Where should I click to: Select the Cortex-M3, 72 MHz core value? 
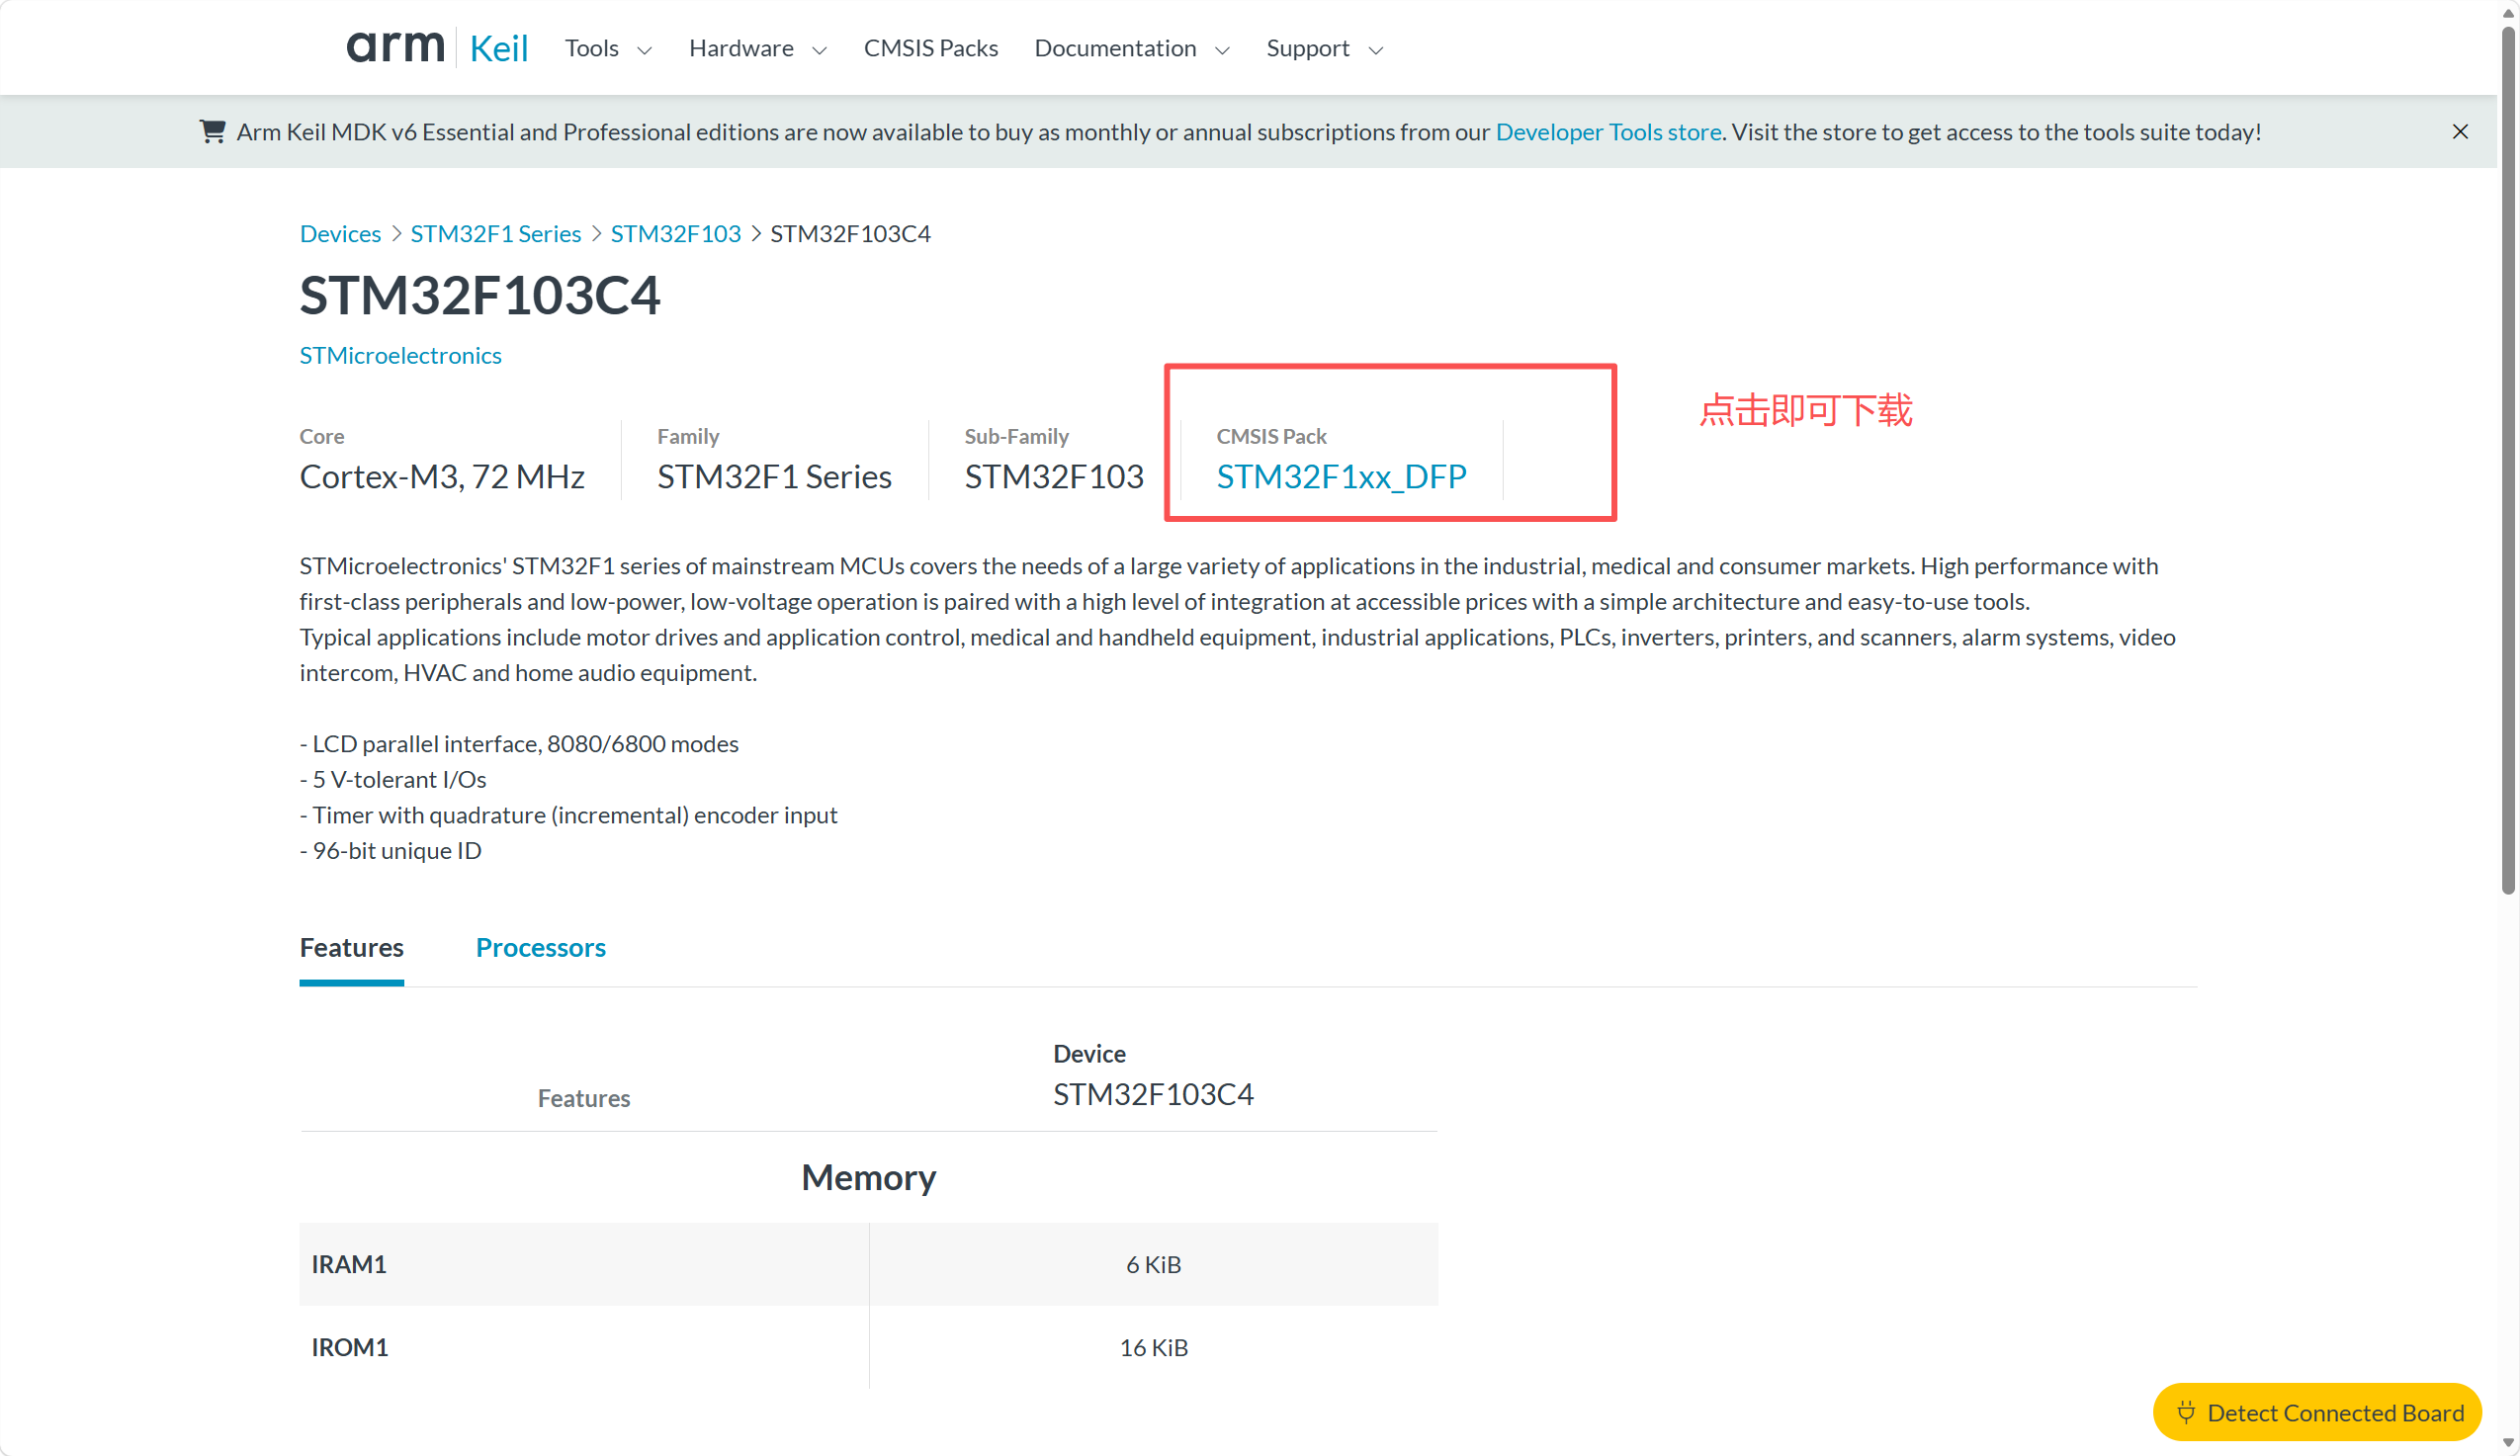(442, 476)
